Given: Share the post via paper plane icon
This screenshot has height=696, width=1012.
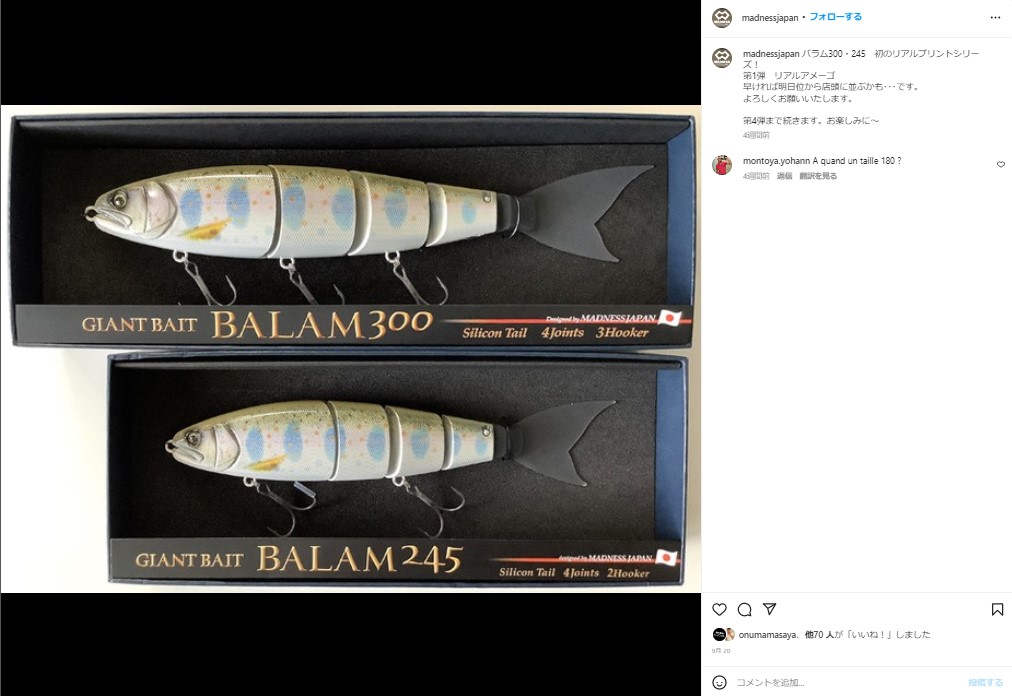Looking at the screenshot, I should (769, 608).
